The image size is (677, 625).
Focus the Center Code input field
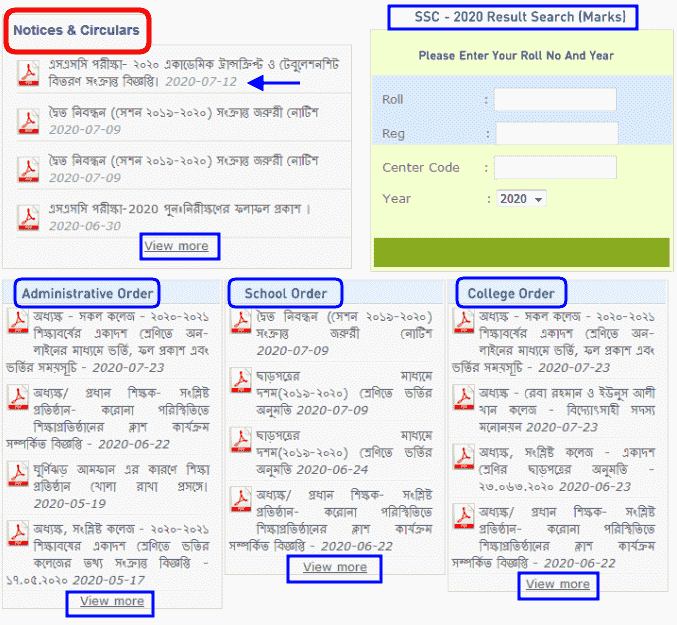click(555, 167)
